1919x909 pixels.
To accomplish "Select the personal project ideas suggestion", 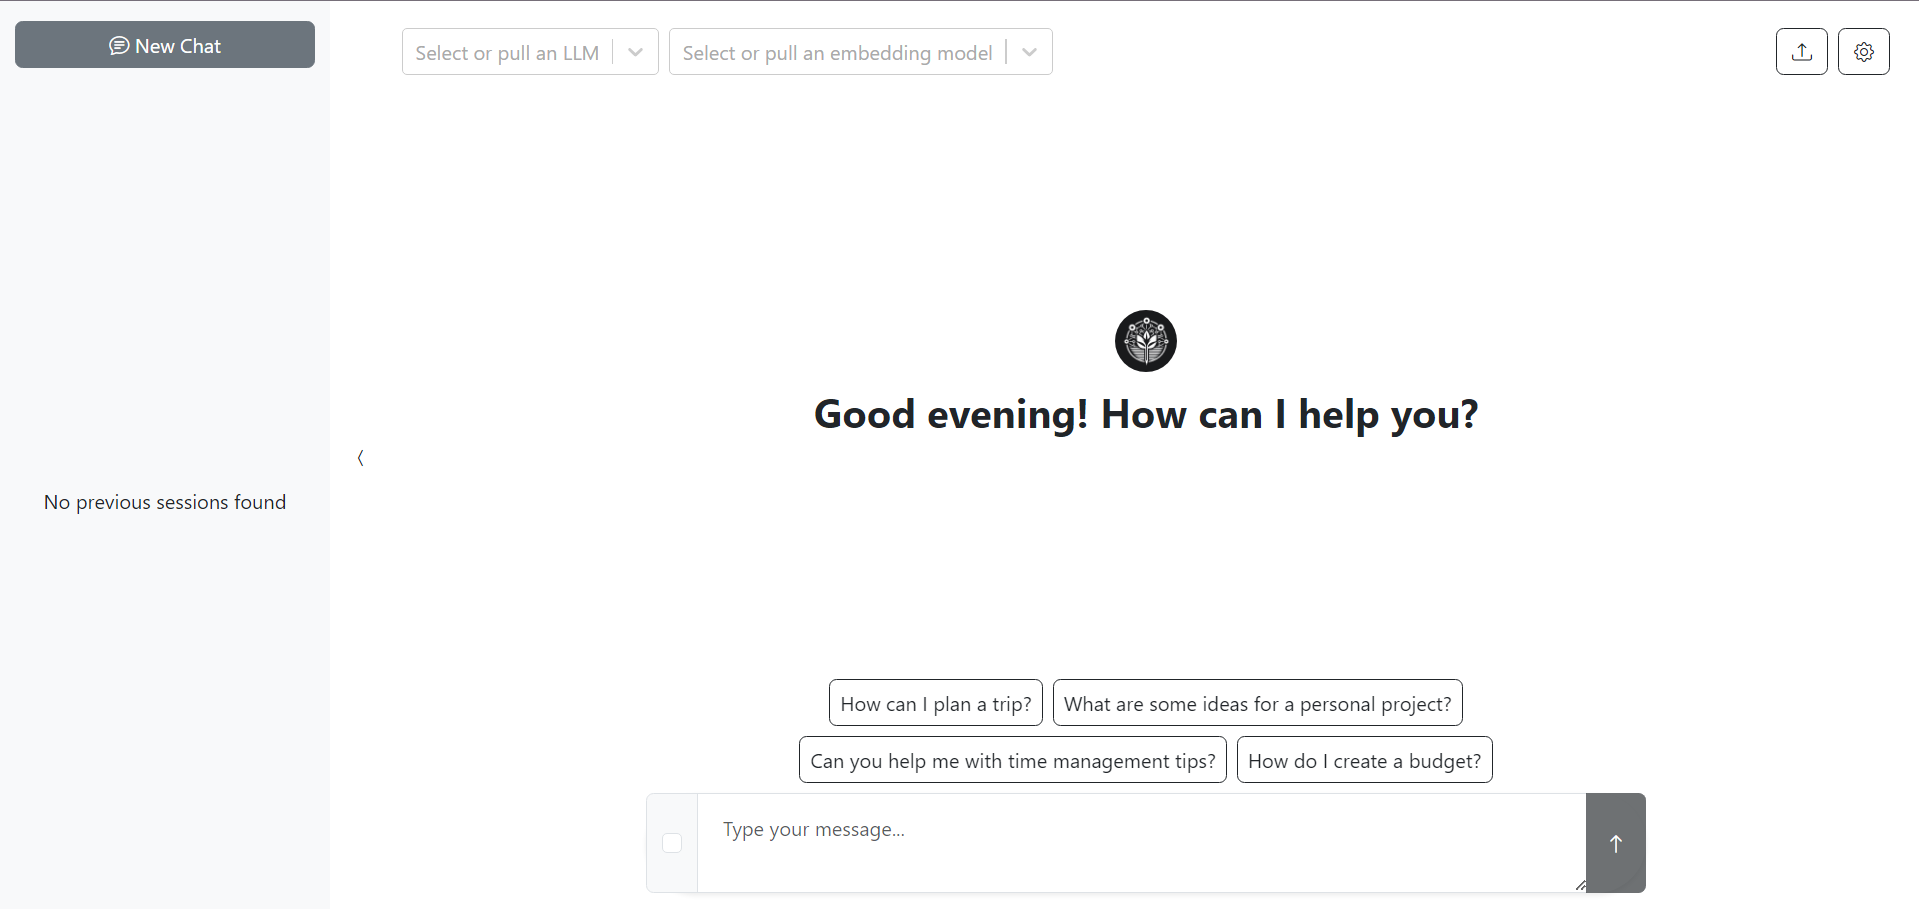I will 1257,703.
